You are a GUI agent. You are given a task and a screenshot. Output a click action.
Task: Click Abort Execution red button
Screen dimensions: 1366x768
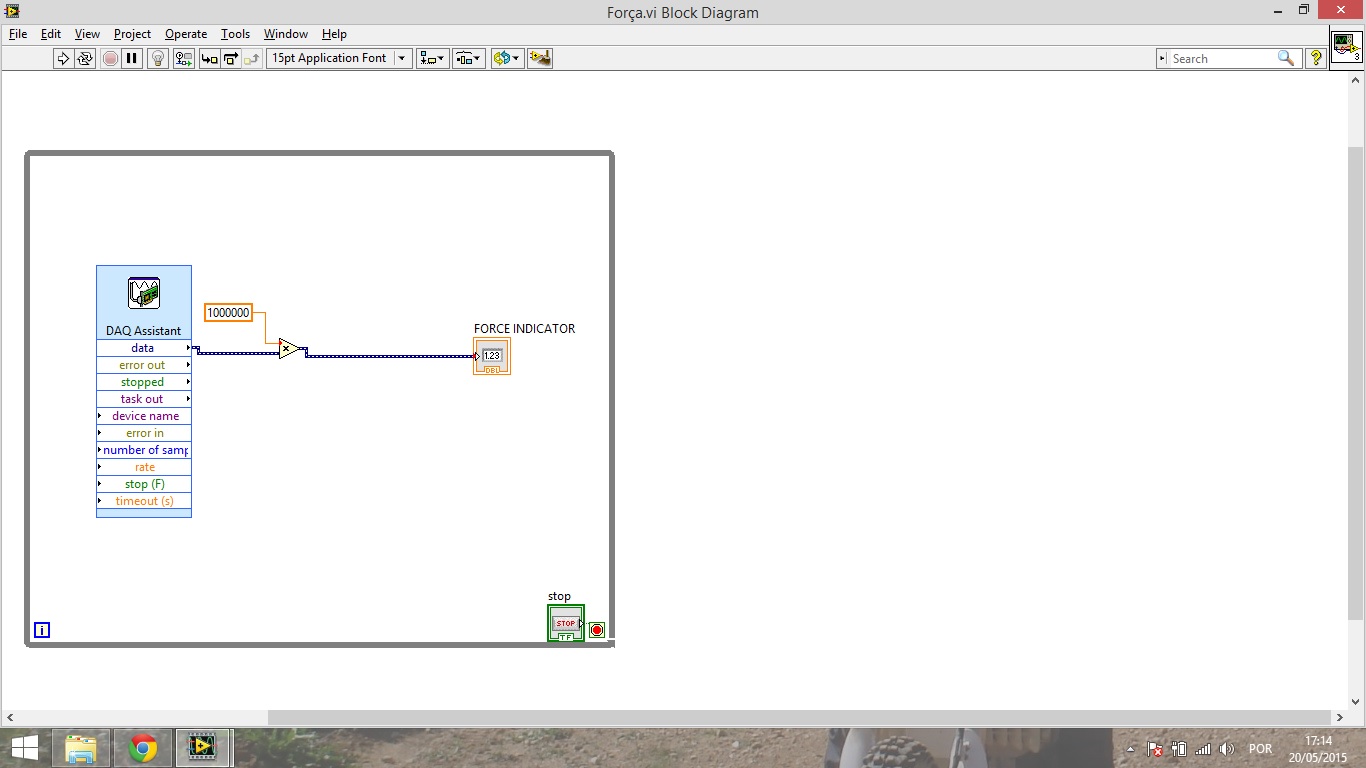(110, 58)
